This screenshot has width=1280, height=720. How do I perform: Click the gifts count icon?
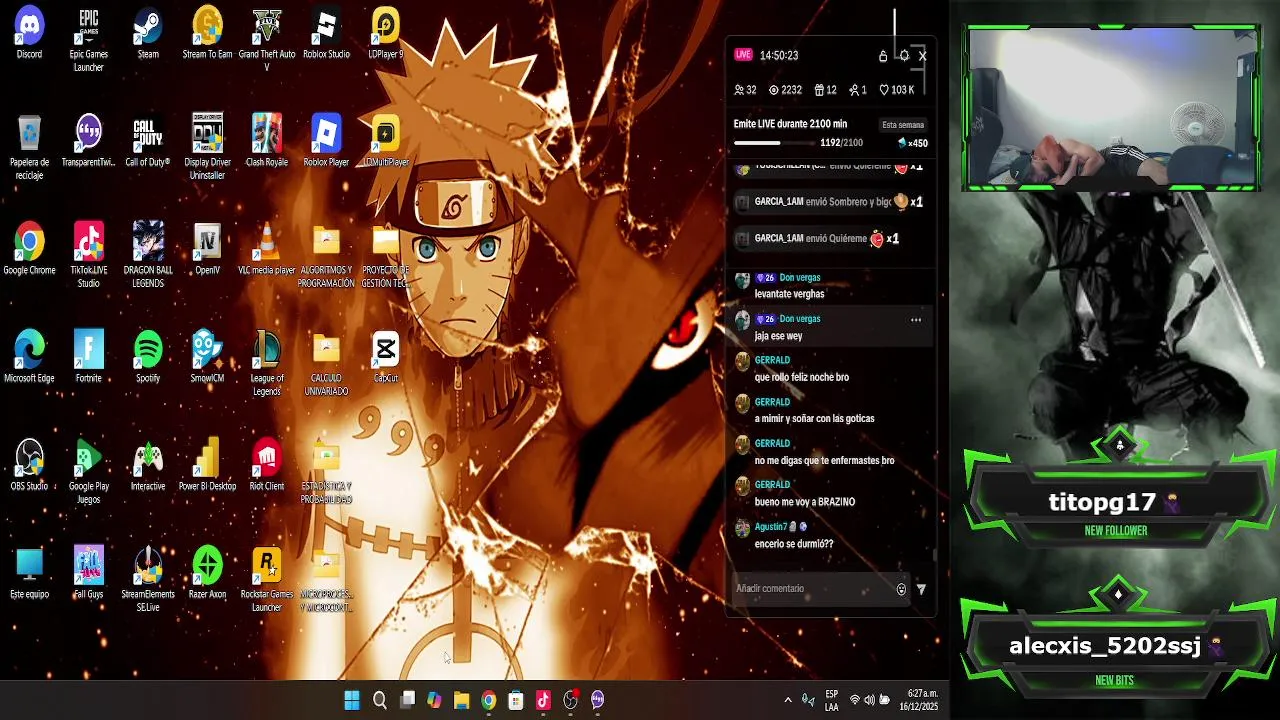coord(819,90)
